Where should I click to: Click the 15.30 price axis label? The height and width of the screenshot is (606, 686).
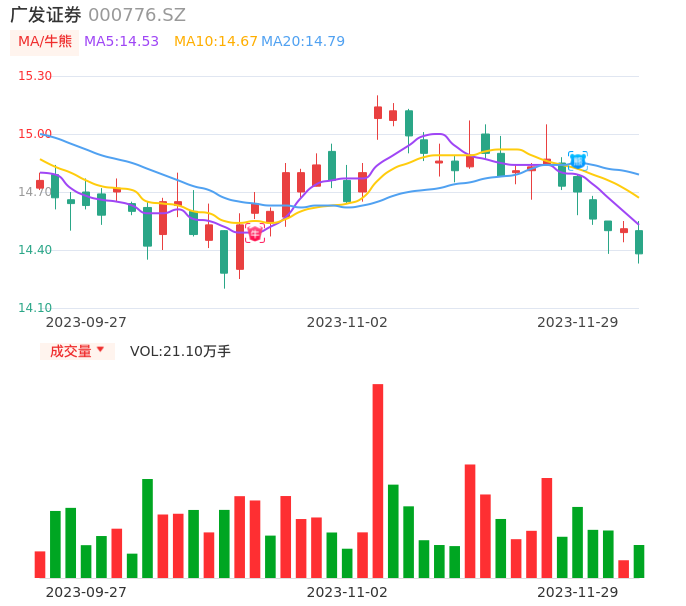pos(35,76)
